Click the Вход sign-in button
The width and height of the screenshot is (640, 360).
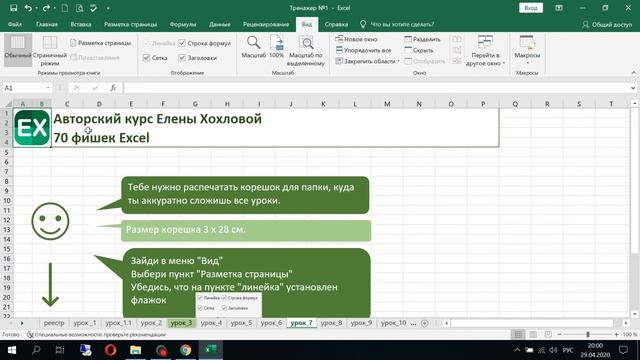click(x=531, y=8)
